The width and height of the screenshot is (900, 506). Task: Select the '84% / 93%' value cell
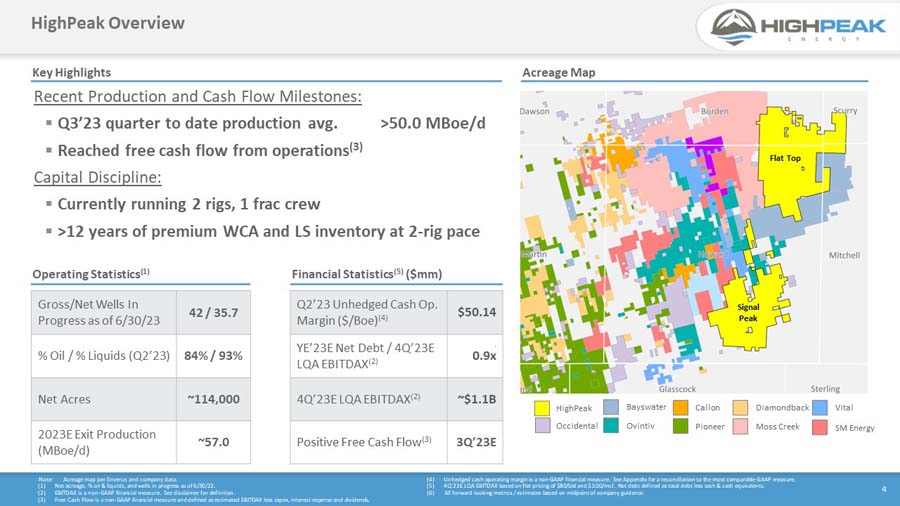[x=214, y=356]
